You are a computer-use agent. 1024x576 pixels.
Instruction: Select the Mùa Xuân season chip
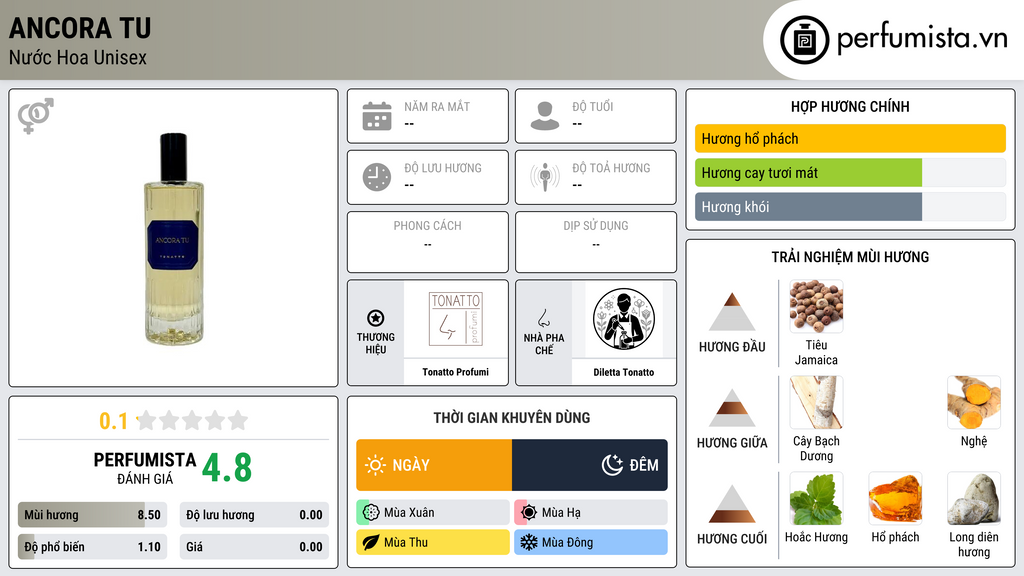[433, 513]
